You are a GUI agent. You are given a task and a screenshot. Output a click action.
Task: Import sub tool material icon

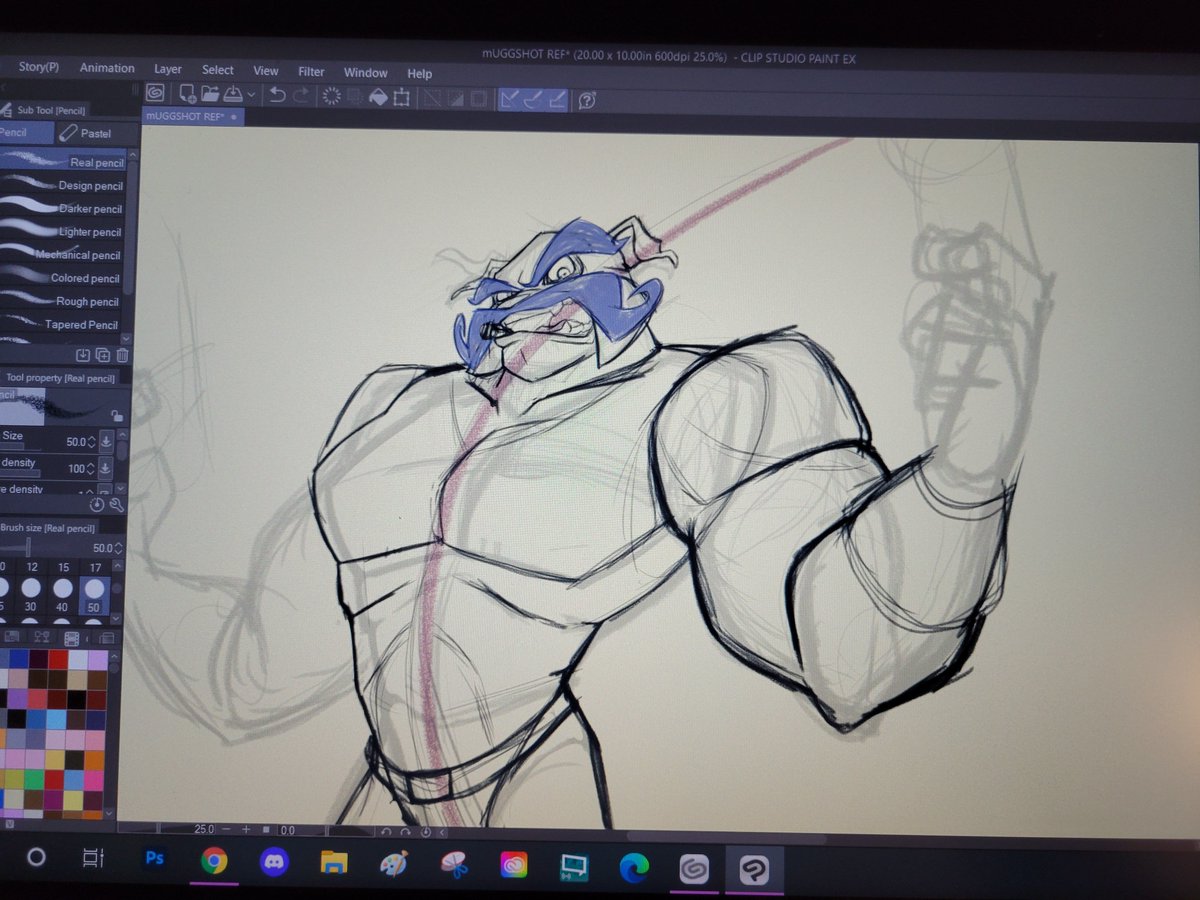click(84, 354)
